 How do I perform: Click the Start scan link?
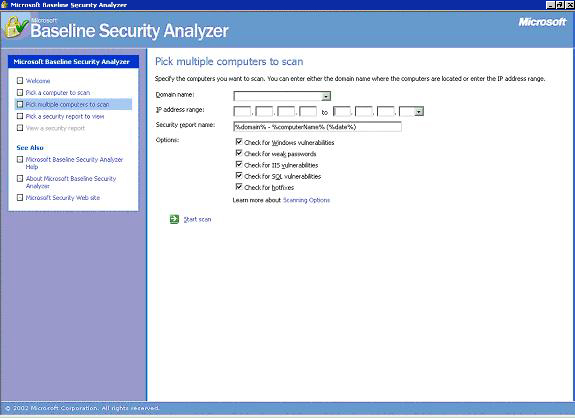197,219
